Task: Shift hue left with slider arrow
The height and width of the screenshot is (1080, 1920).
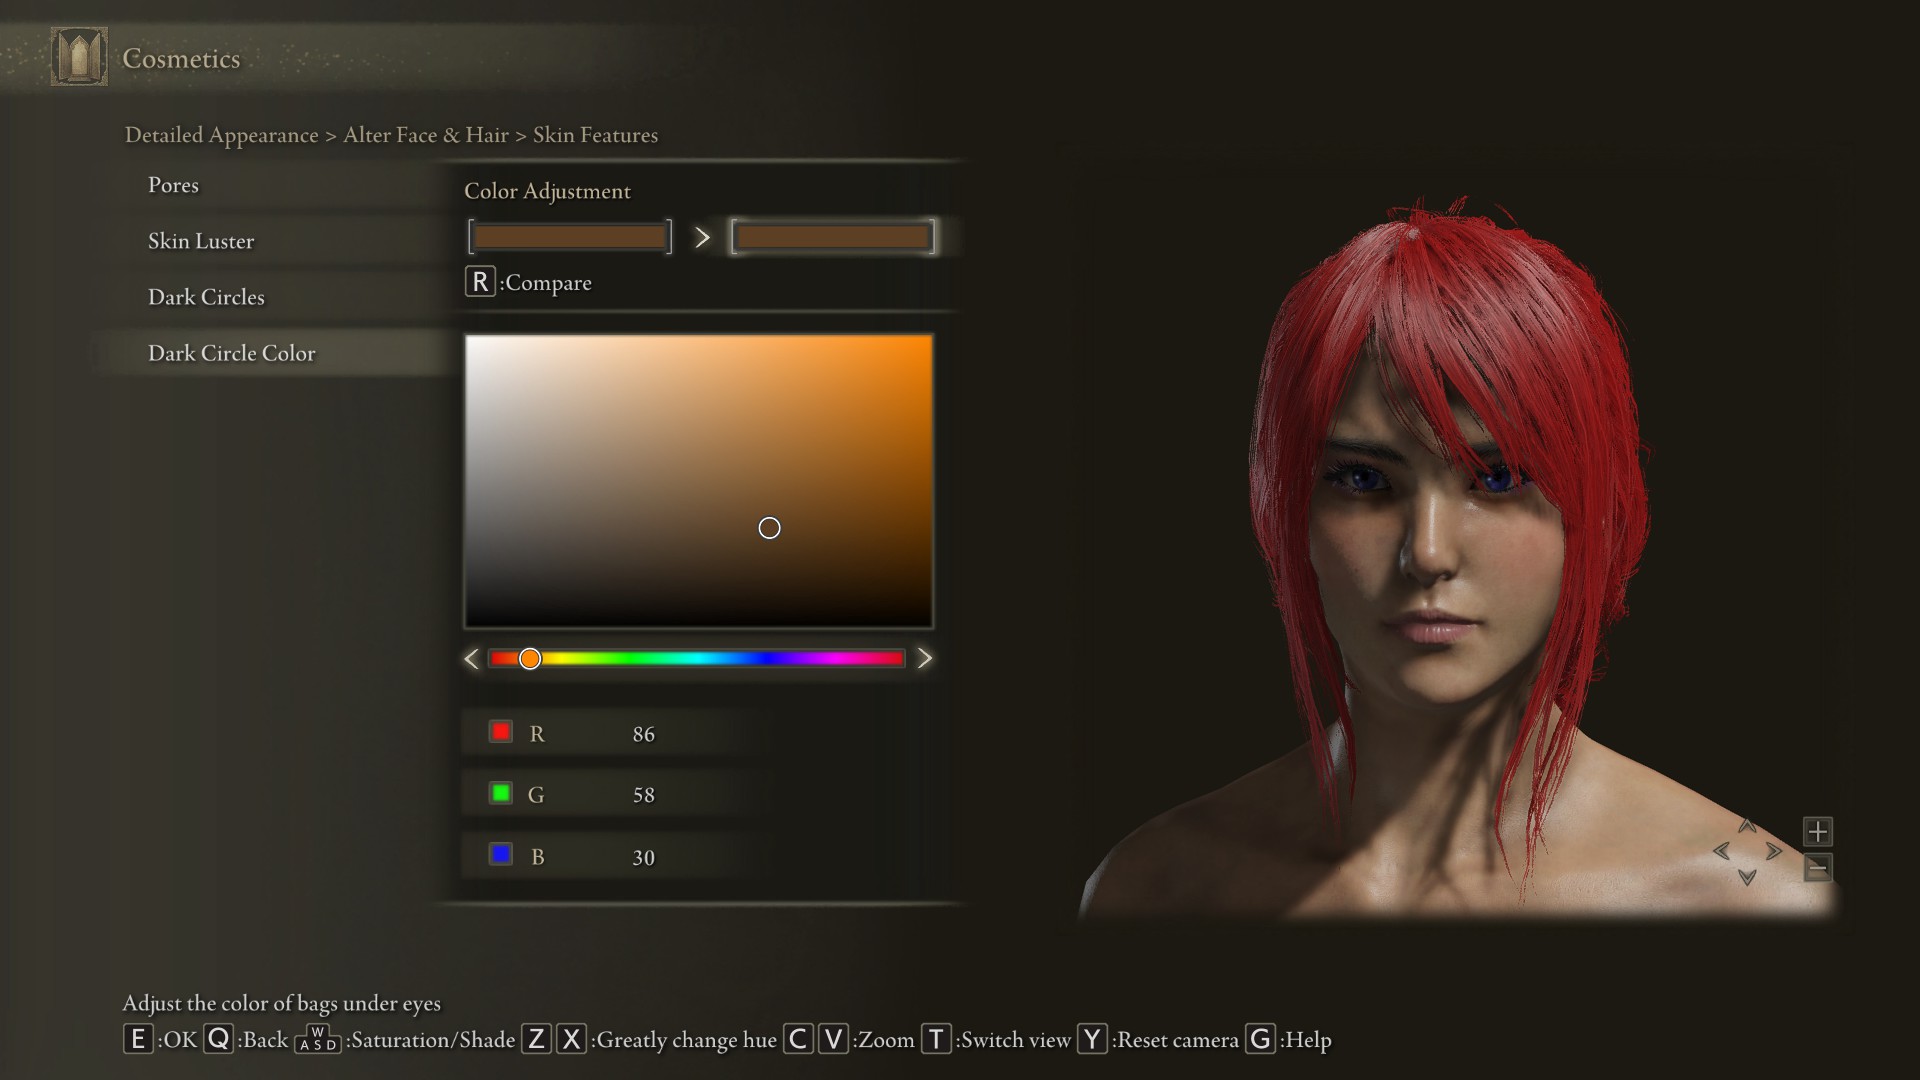Action: [472, 658]
